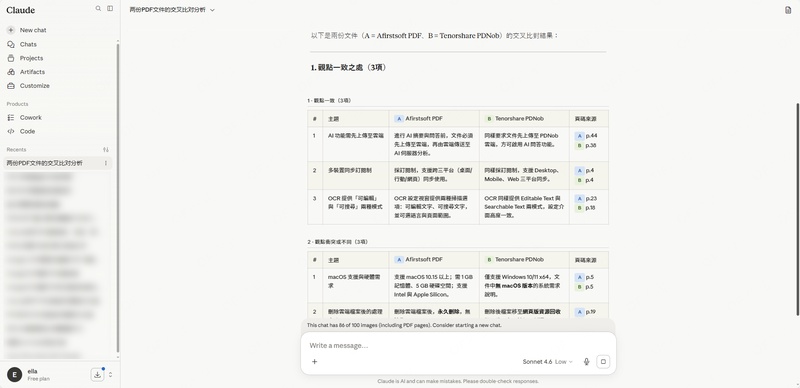The height and width of the screenshot is (388, 800).
Task: Click heading 1. 觀點一致之處（3項）
Action: tap(349, 67)
